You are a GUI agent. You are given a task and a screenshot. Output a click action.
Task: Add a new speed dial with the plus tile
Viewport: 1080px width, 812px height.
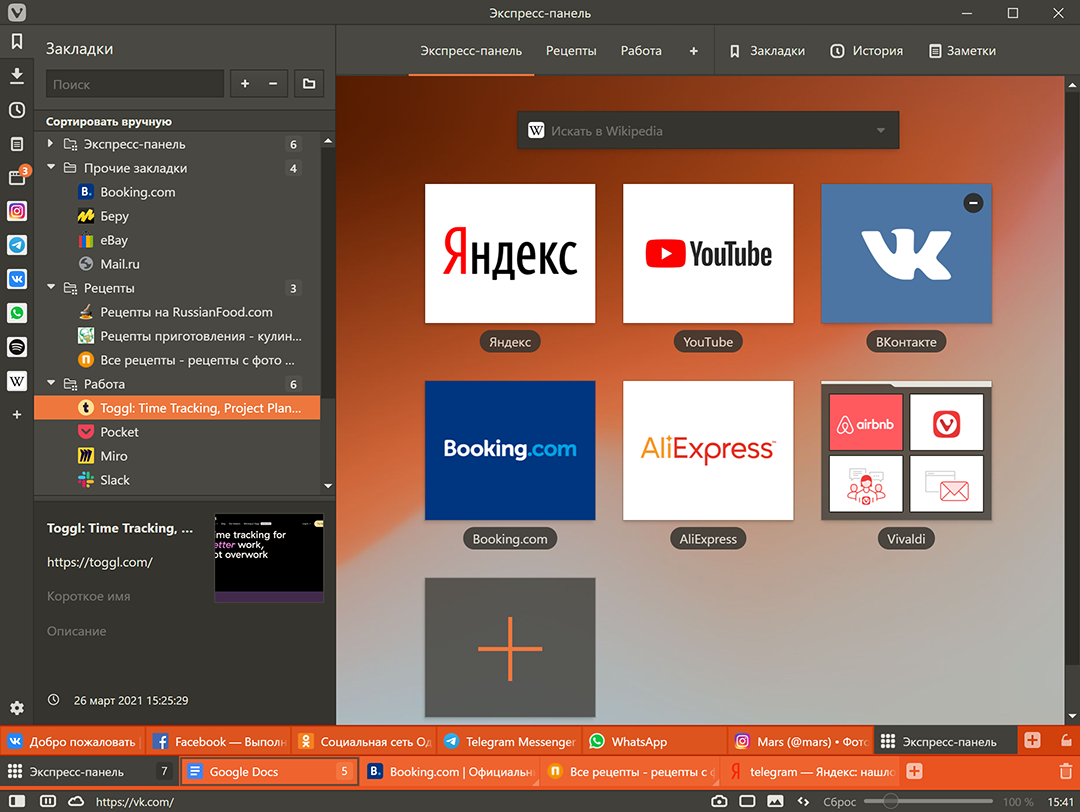pos(510,648)
